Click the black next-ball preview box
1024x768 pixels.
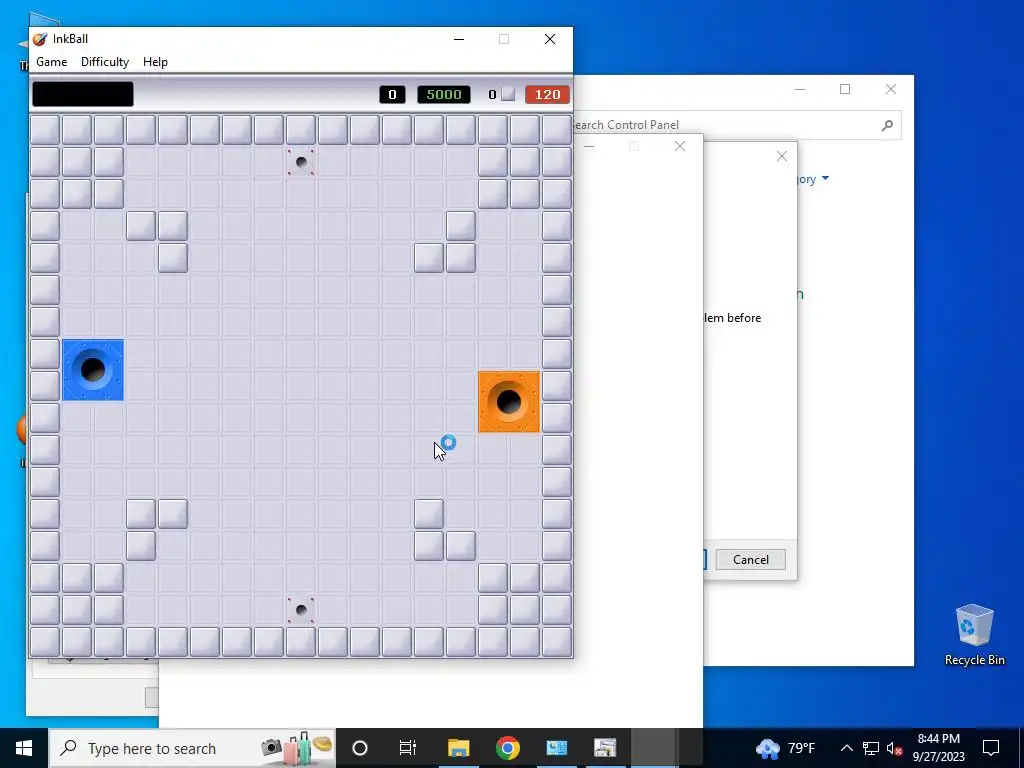[x=83, y=94]
